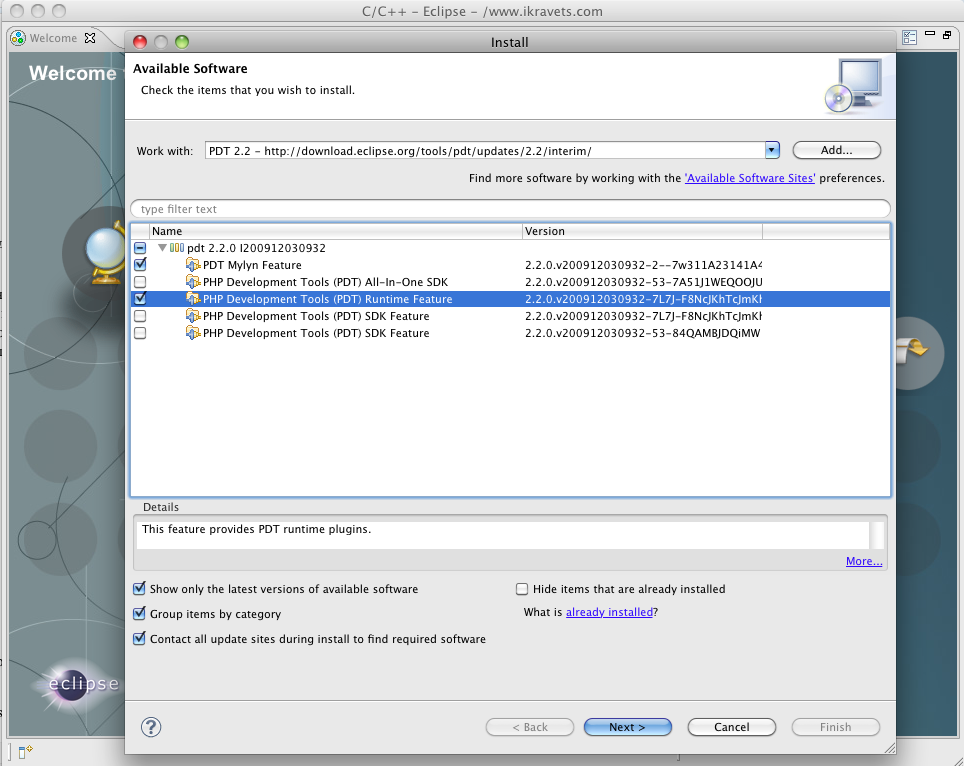Open the 'Available Software Sites' link

pyautogui.click(x=750, y=178)
